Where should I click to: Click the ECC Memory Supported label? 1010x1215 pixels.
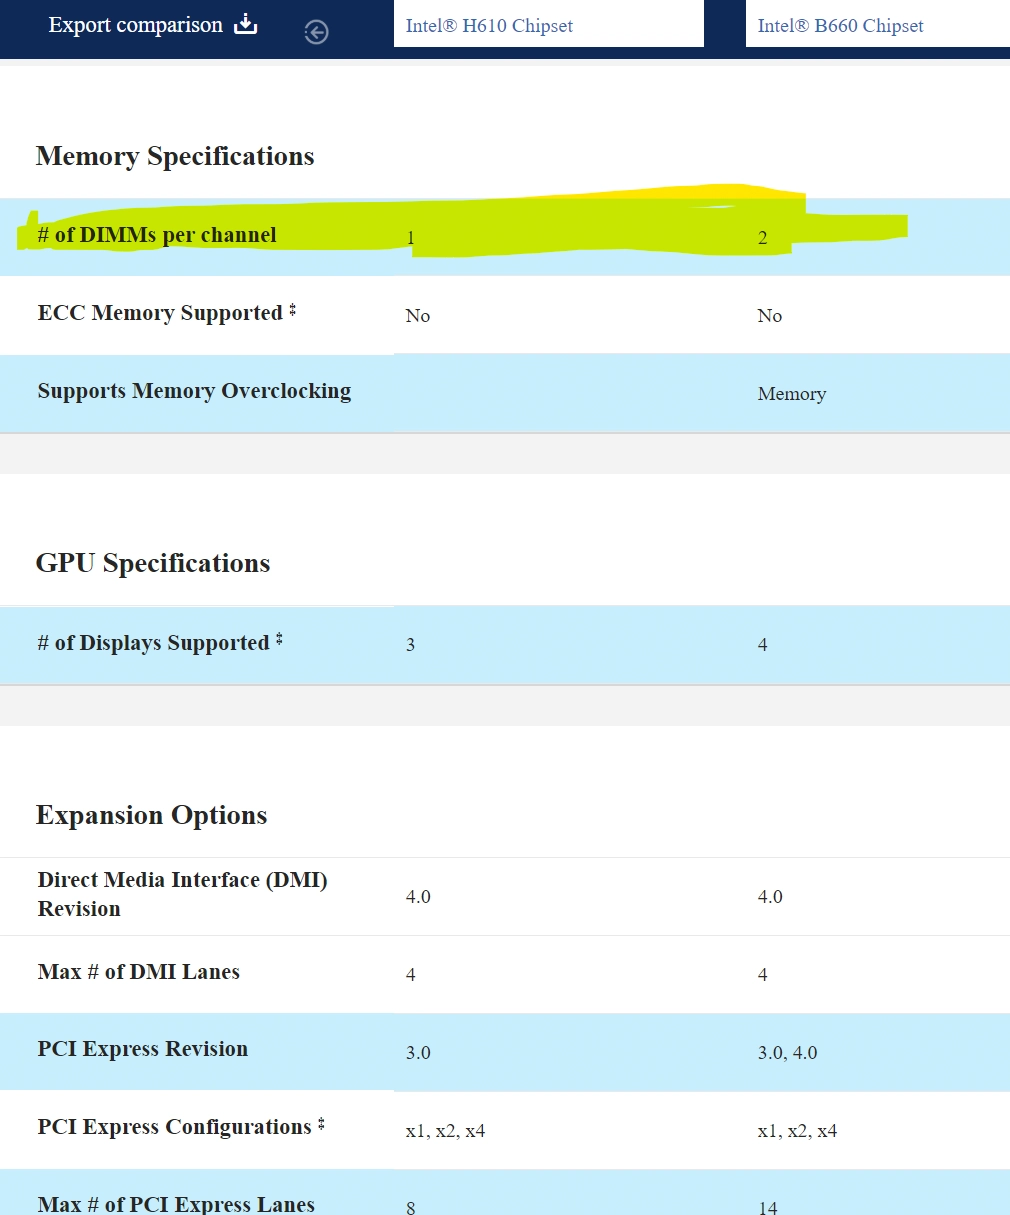[x=160, y=313]
